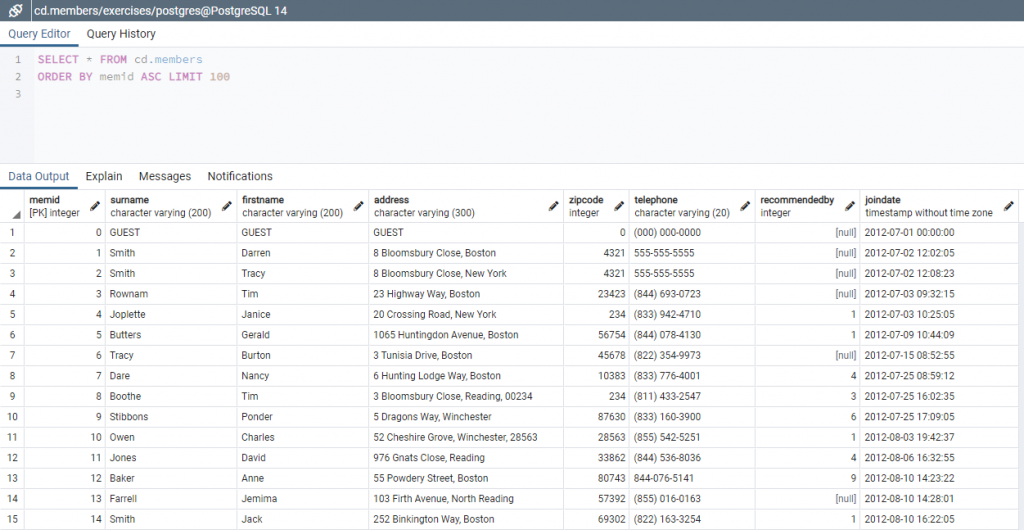Open the Query History tab
Image resolution: width=1024 pixels, height=530 pixels.
point(121,34)
